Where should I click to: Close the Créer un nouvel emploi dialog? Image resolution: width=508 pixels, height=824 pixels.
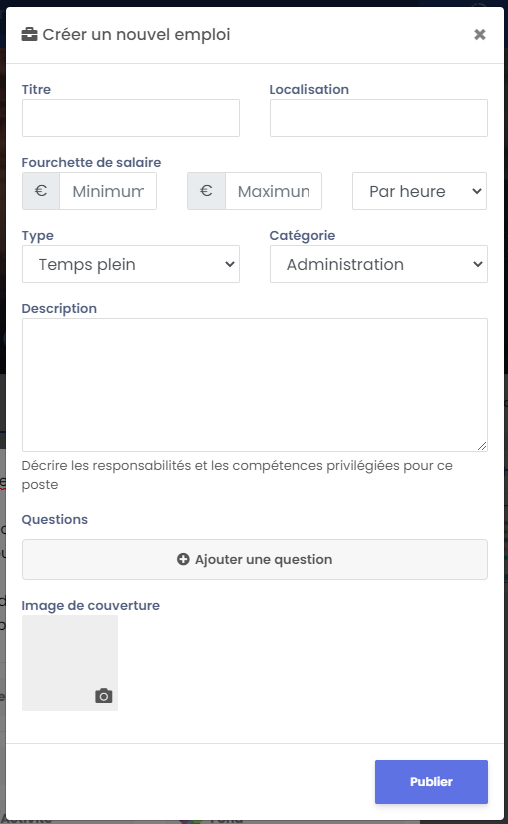click(480, 35)
